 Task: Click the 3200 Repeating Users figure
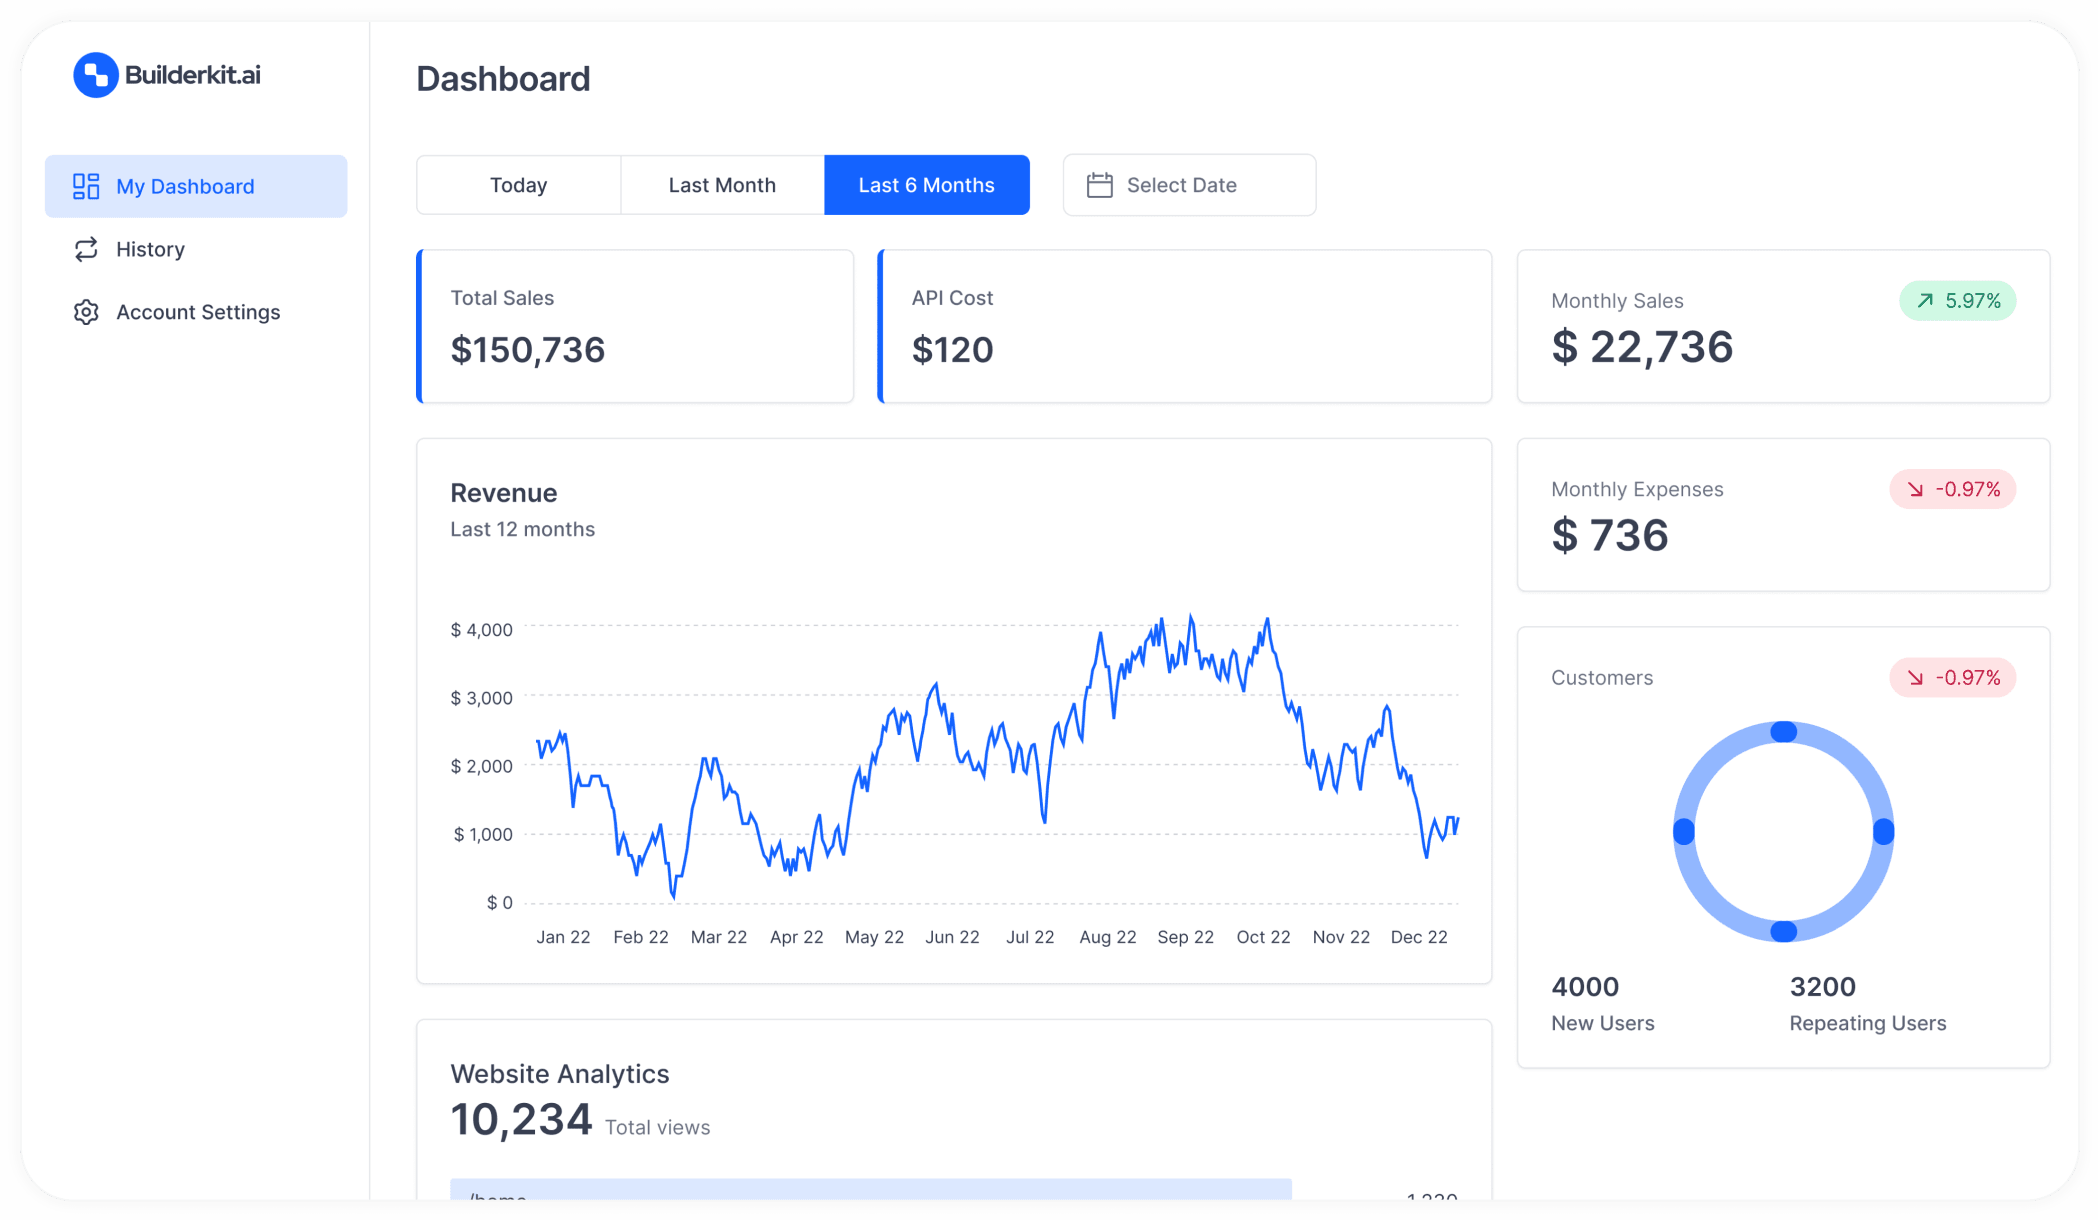click(x=1823, y=987)
